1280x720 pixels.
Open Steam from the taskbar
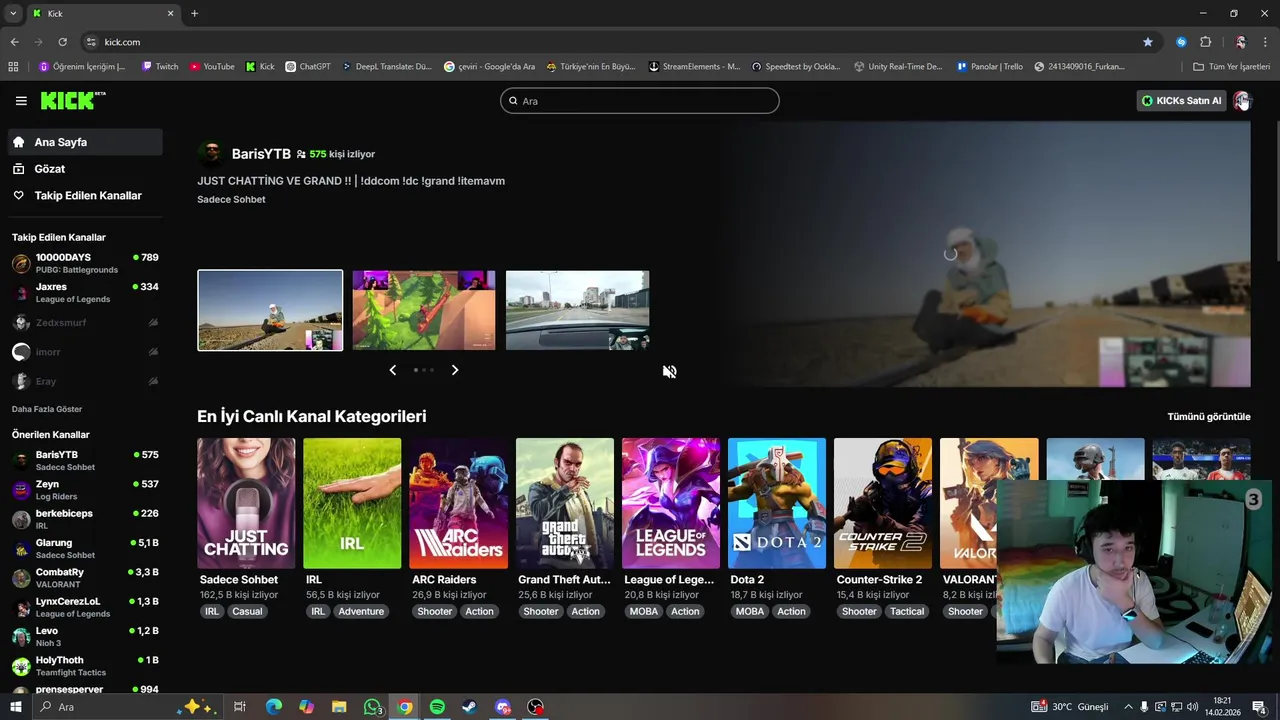click(469, 707)
